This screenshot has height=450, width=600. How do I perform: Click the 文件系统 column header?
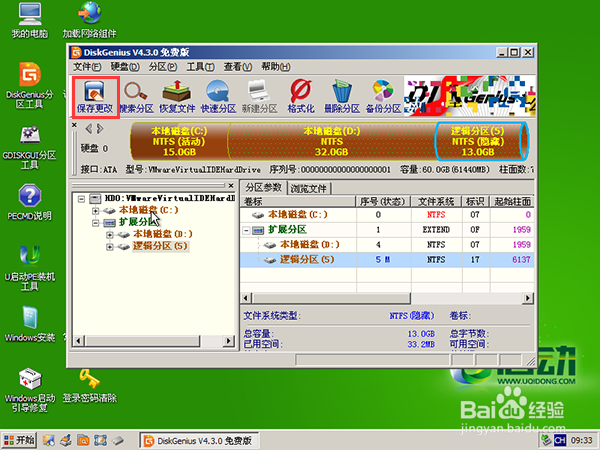pyautogui.click(x=436, y=201)
